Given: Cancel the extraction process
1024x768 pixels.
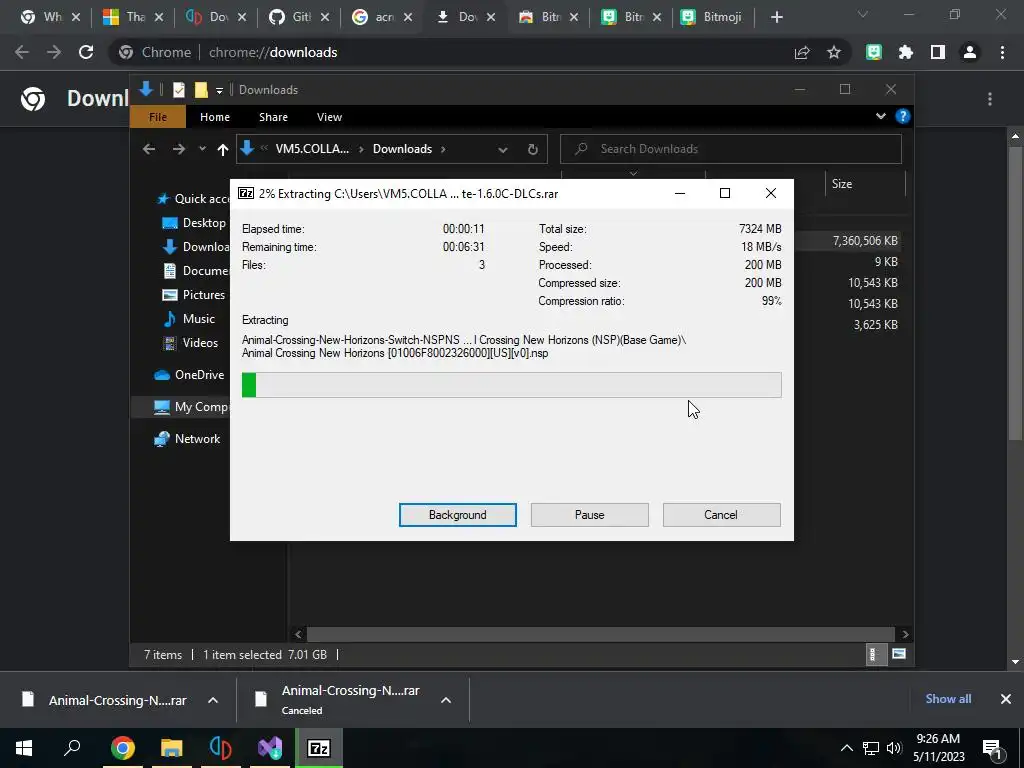Looking at the screenshot, I should coord(721,515).
